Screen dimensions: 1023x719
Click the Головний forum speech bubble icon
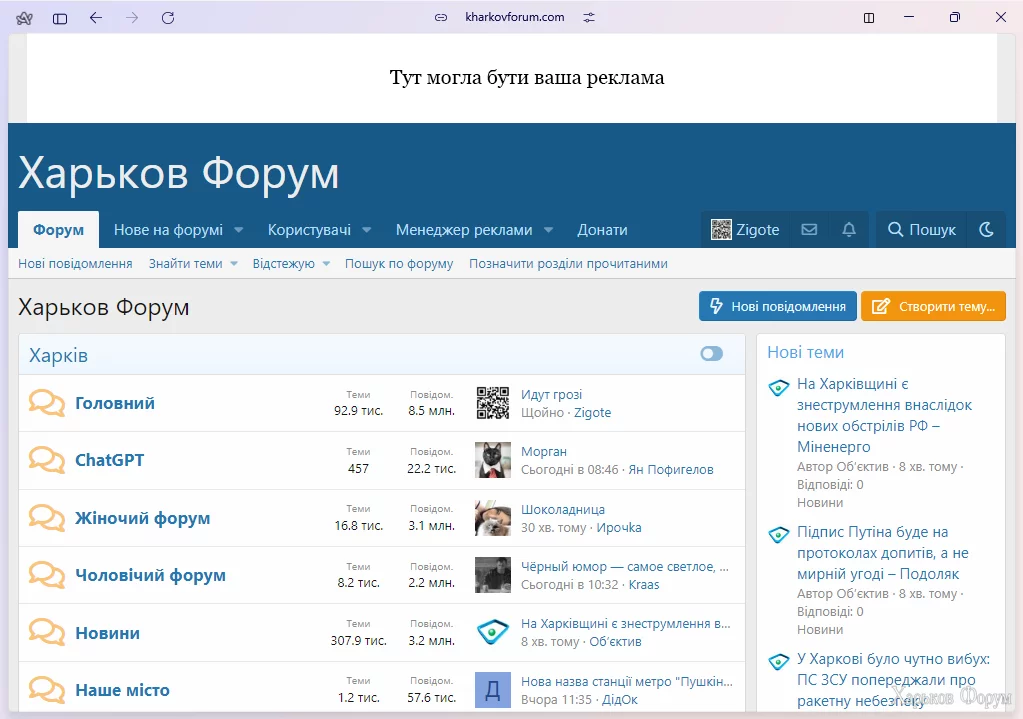click(47, 403)
